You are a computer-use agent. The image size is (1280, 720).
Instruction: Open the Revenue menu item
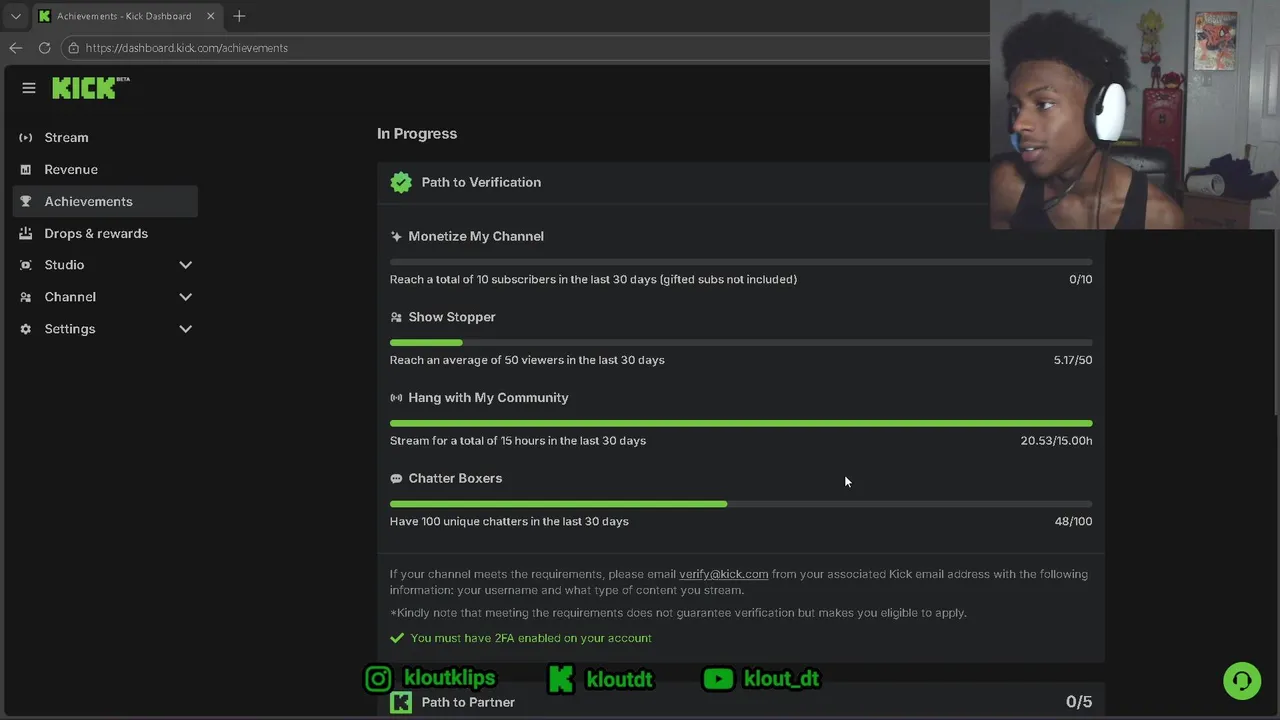click(x=105, y=169)
